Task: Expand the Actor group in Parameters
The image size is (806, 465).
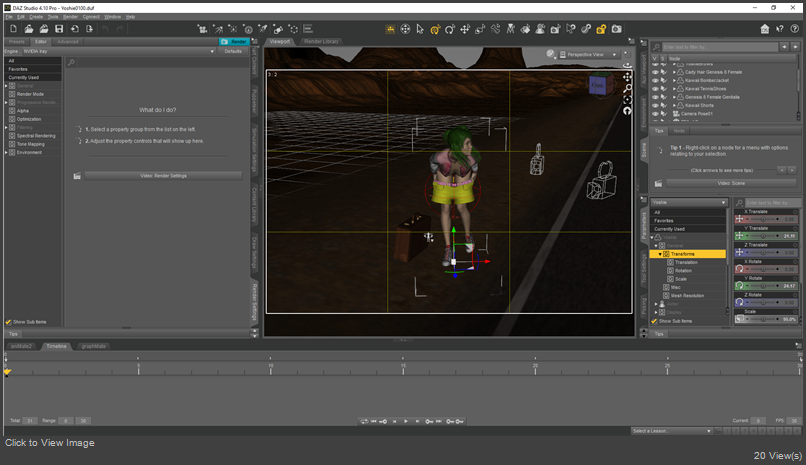Action: point(656,304)
